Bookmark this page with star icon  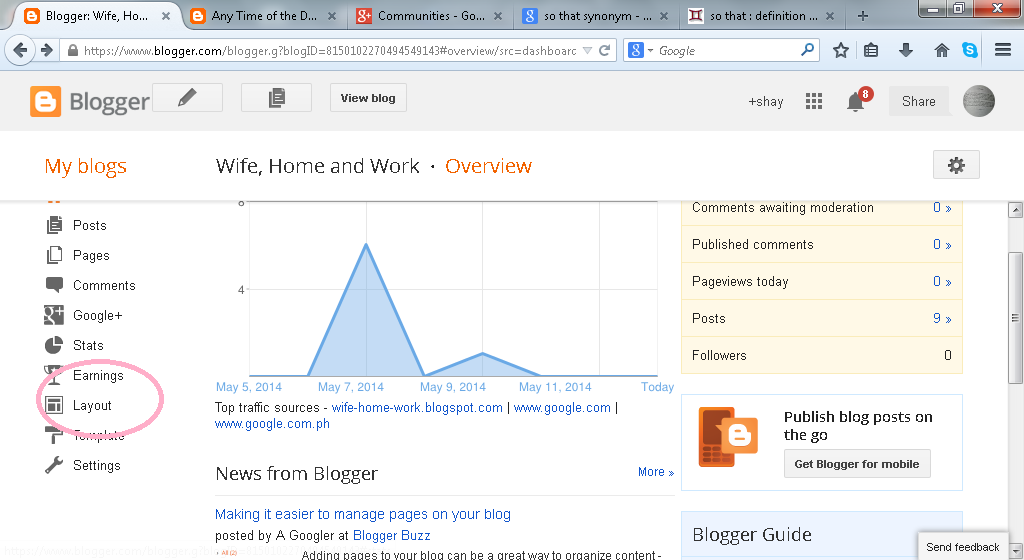[x=840, y=50]
